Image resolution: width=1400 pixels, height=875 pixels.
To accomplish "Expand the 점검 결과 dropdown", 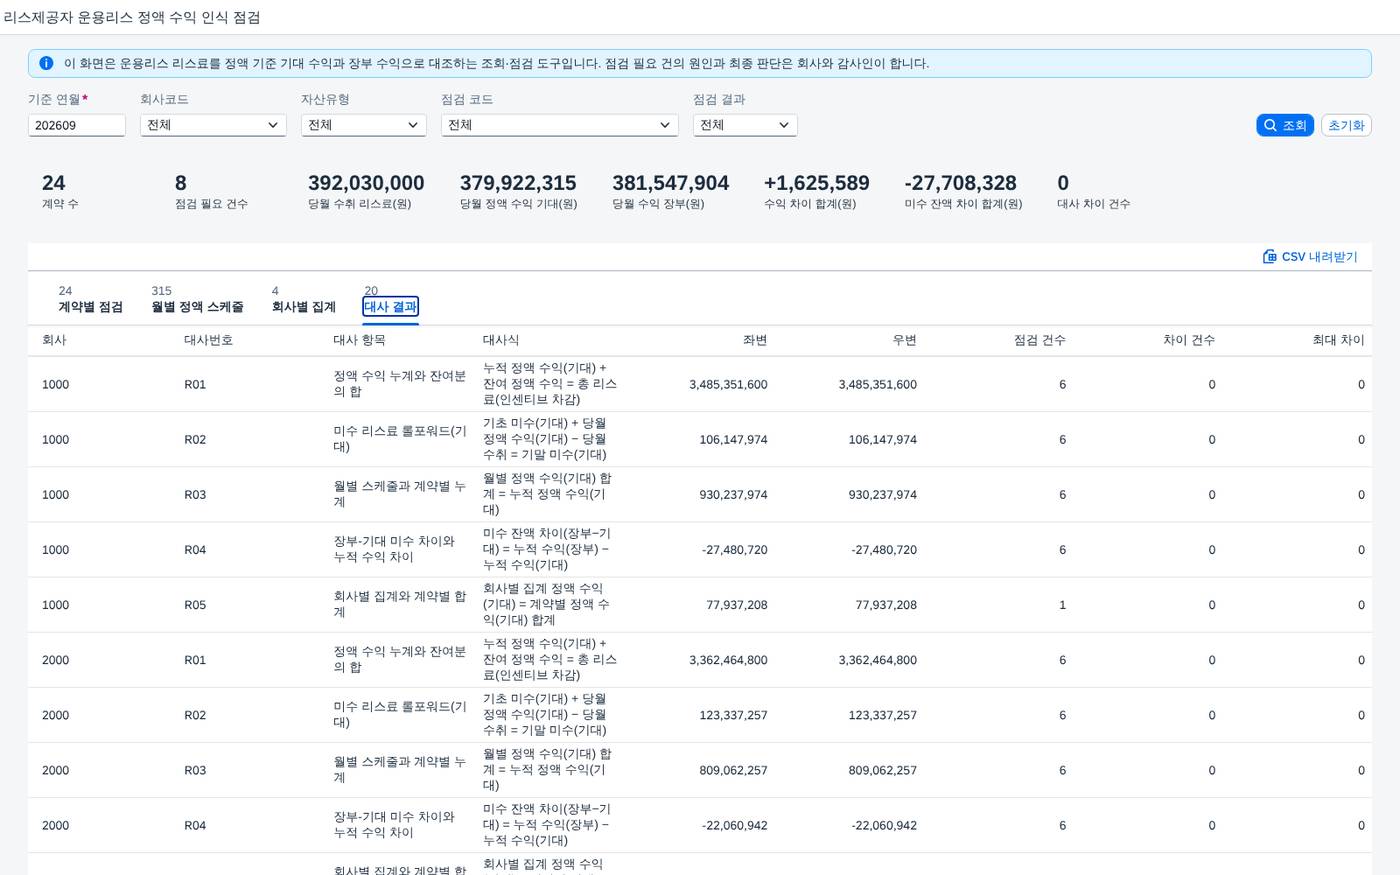I will (745, 125).
